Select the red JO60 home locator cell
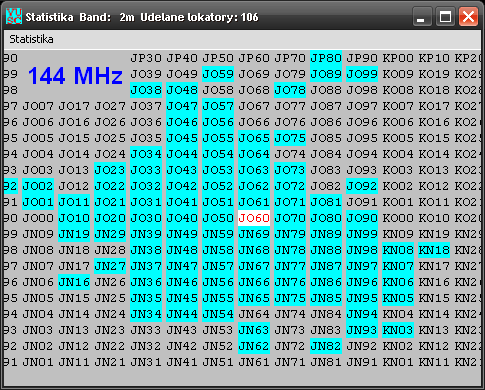Screen dimensions: 485x390 [x=254, y=218]
